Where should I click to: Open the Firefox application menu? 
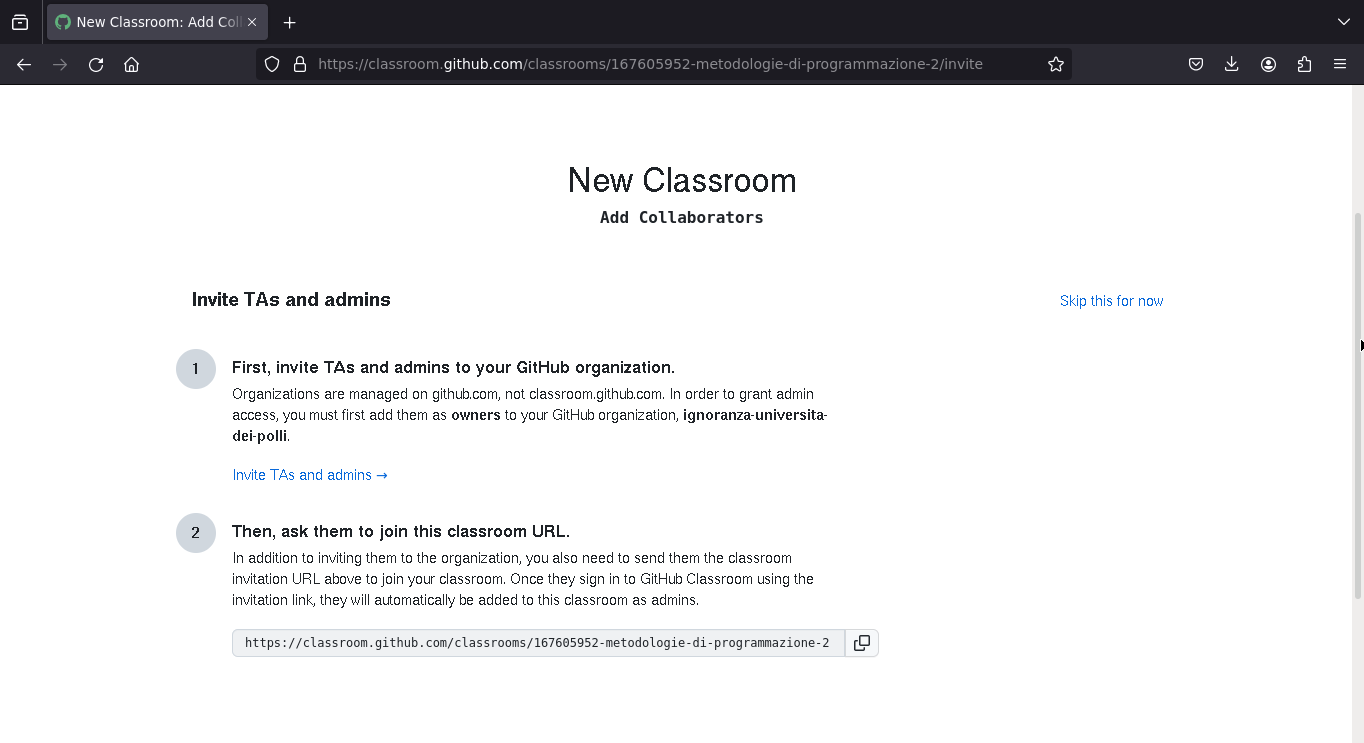click(x=1340, y=64)
